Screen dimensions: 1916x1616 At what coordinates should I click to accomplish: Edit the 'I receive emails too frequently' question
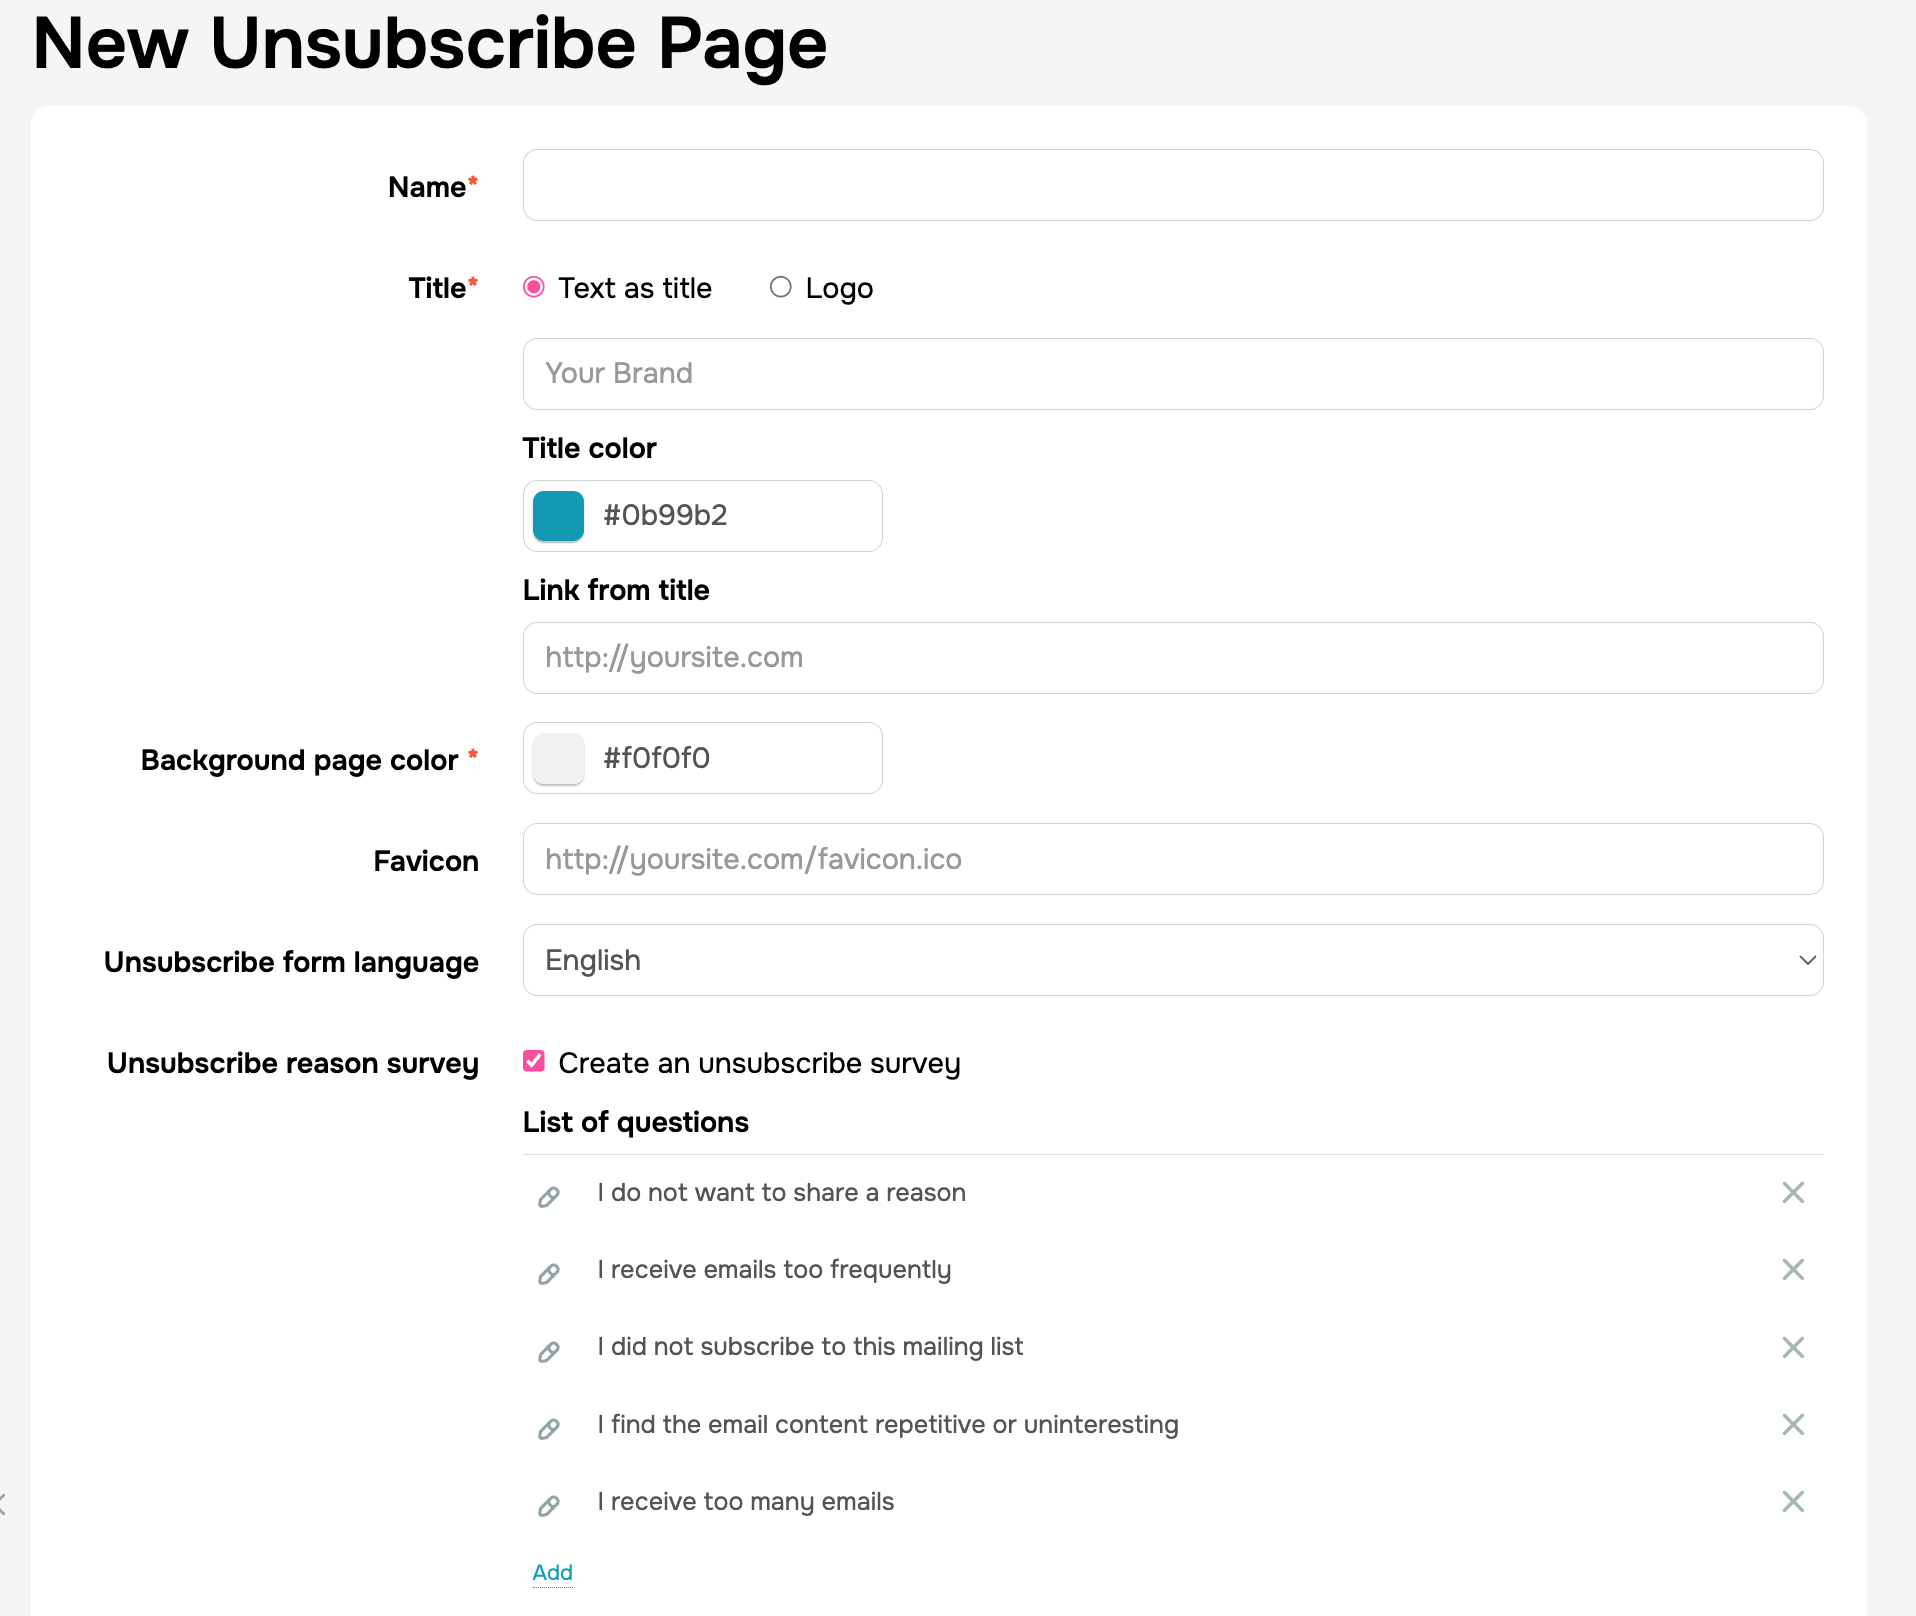[549, 1273]
